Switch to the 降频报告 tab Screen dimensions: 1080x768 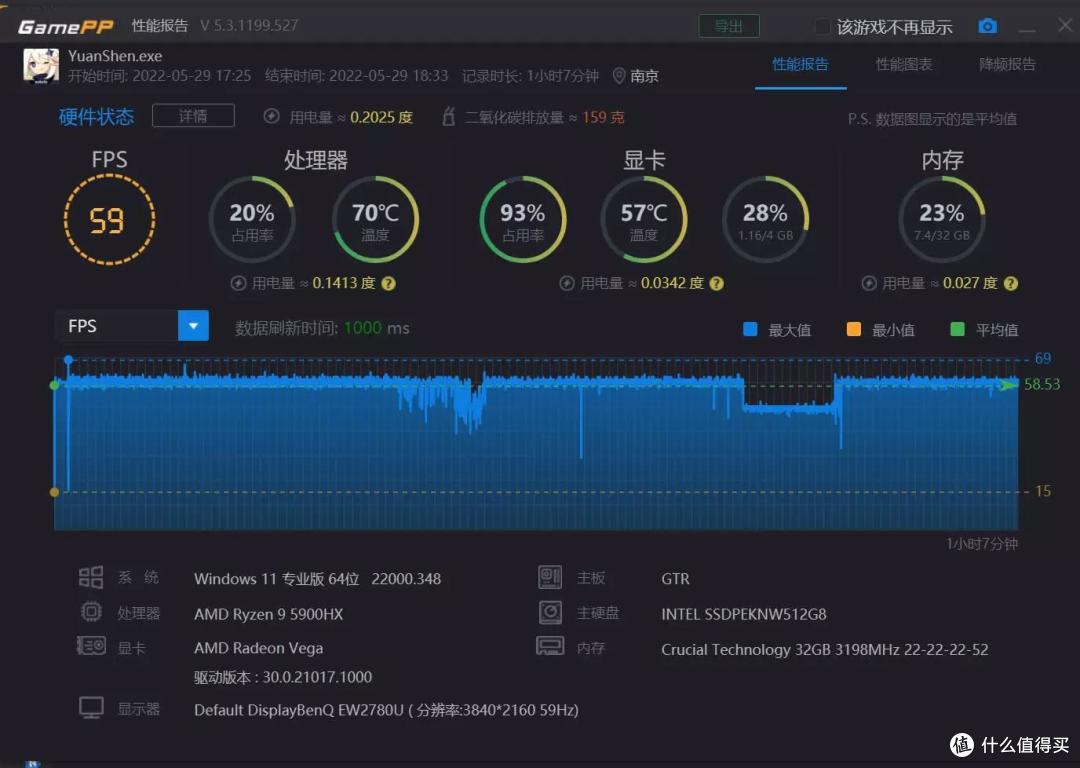1007,65
